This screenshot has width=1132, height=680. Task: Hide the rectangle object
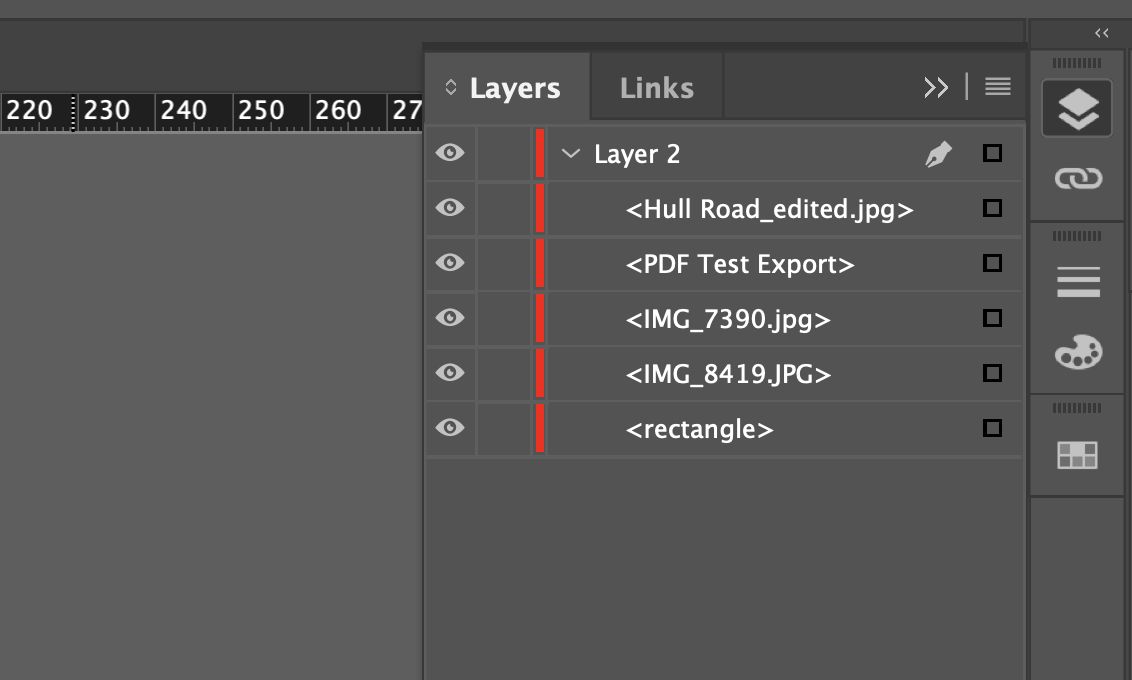click(450, 428)
